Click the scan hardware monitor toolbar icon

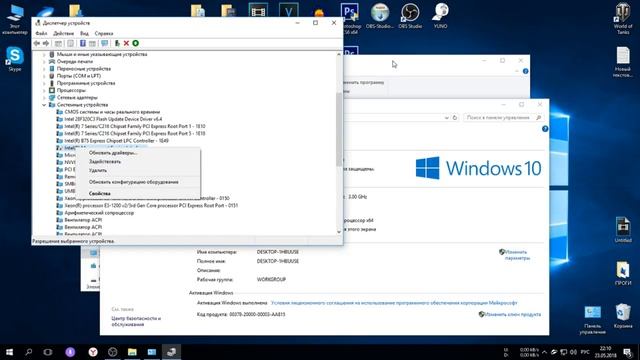point(104,43)
